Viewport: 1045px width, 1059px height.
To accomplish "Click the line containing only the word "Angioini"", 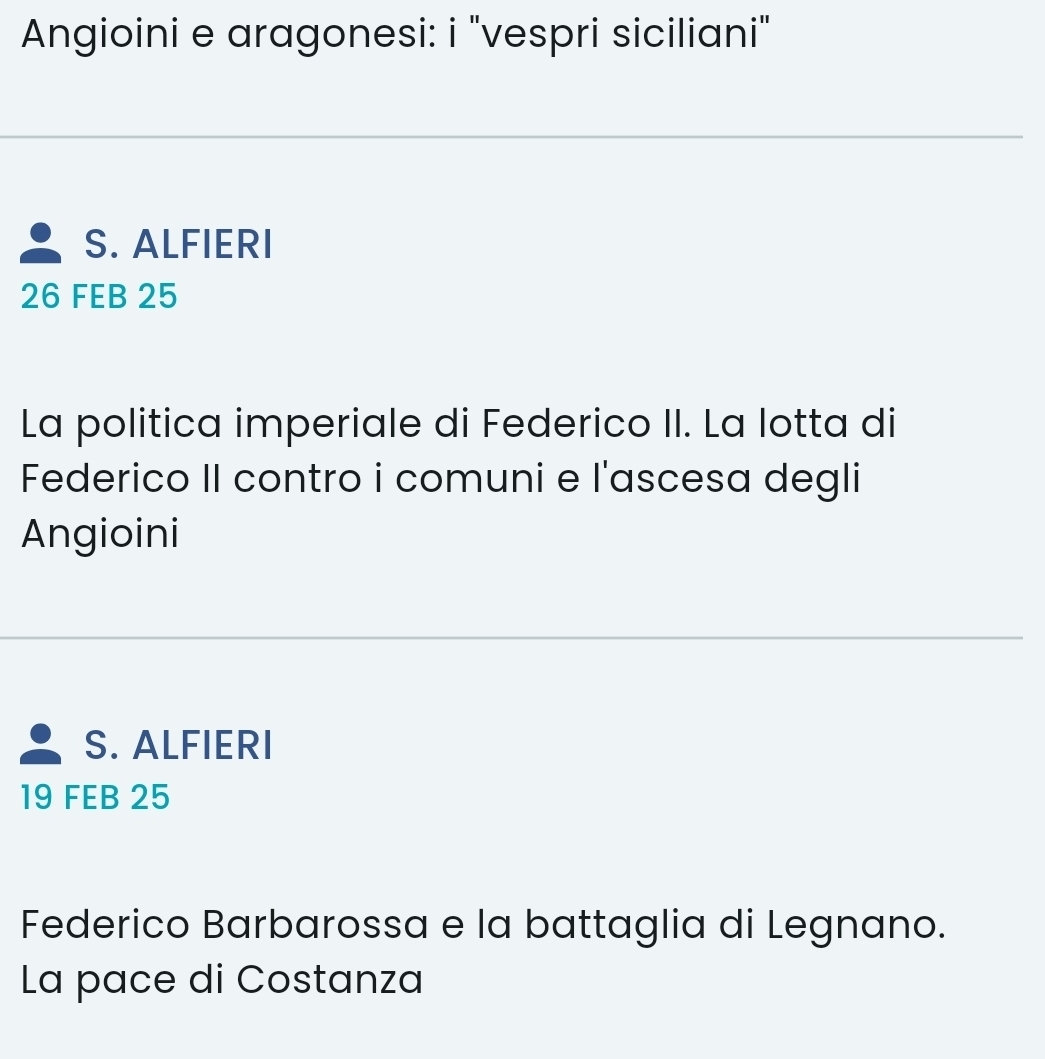I will click(x=100, y=534).
